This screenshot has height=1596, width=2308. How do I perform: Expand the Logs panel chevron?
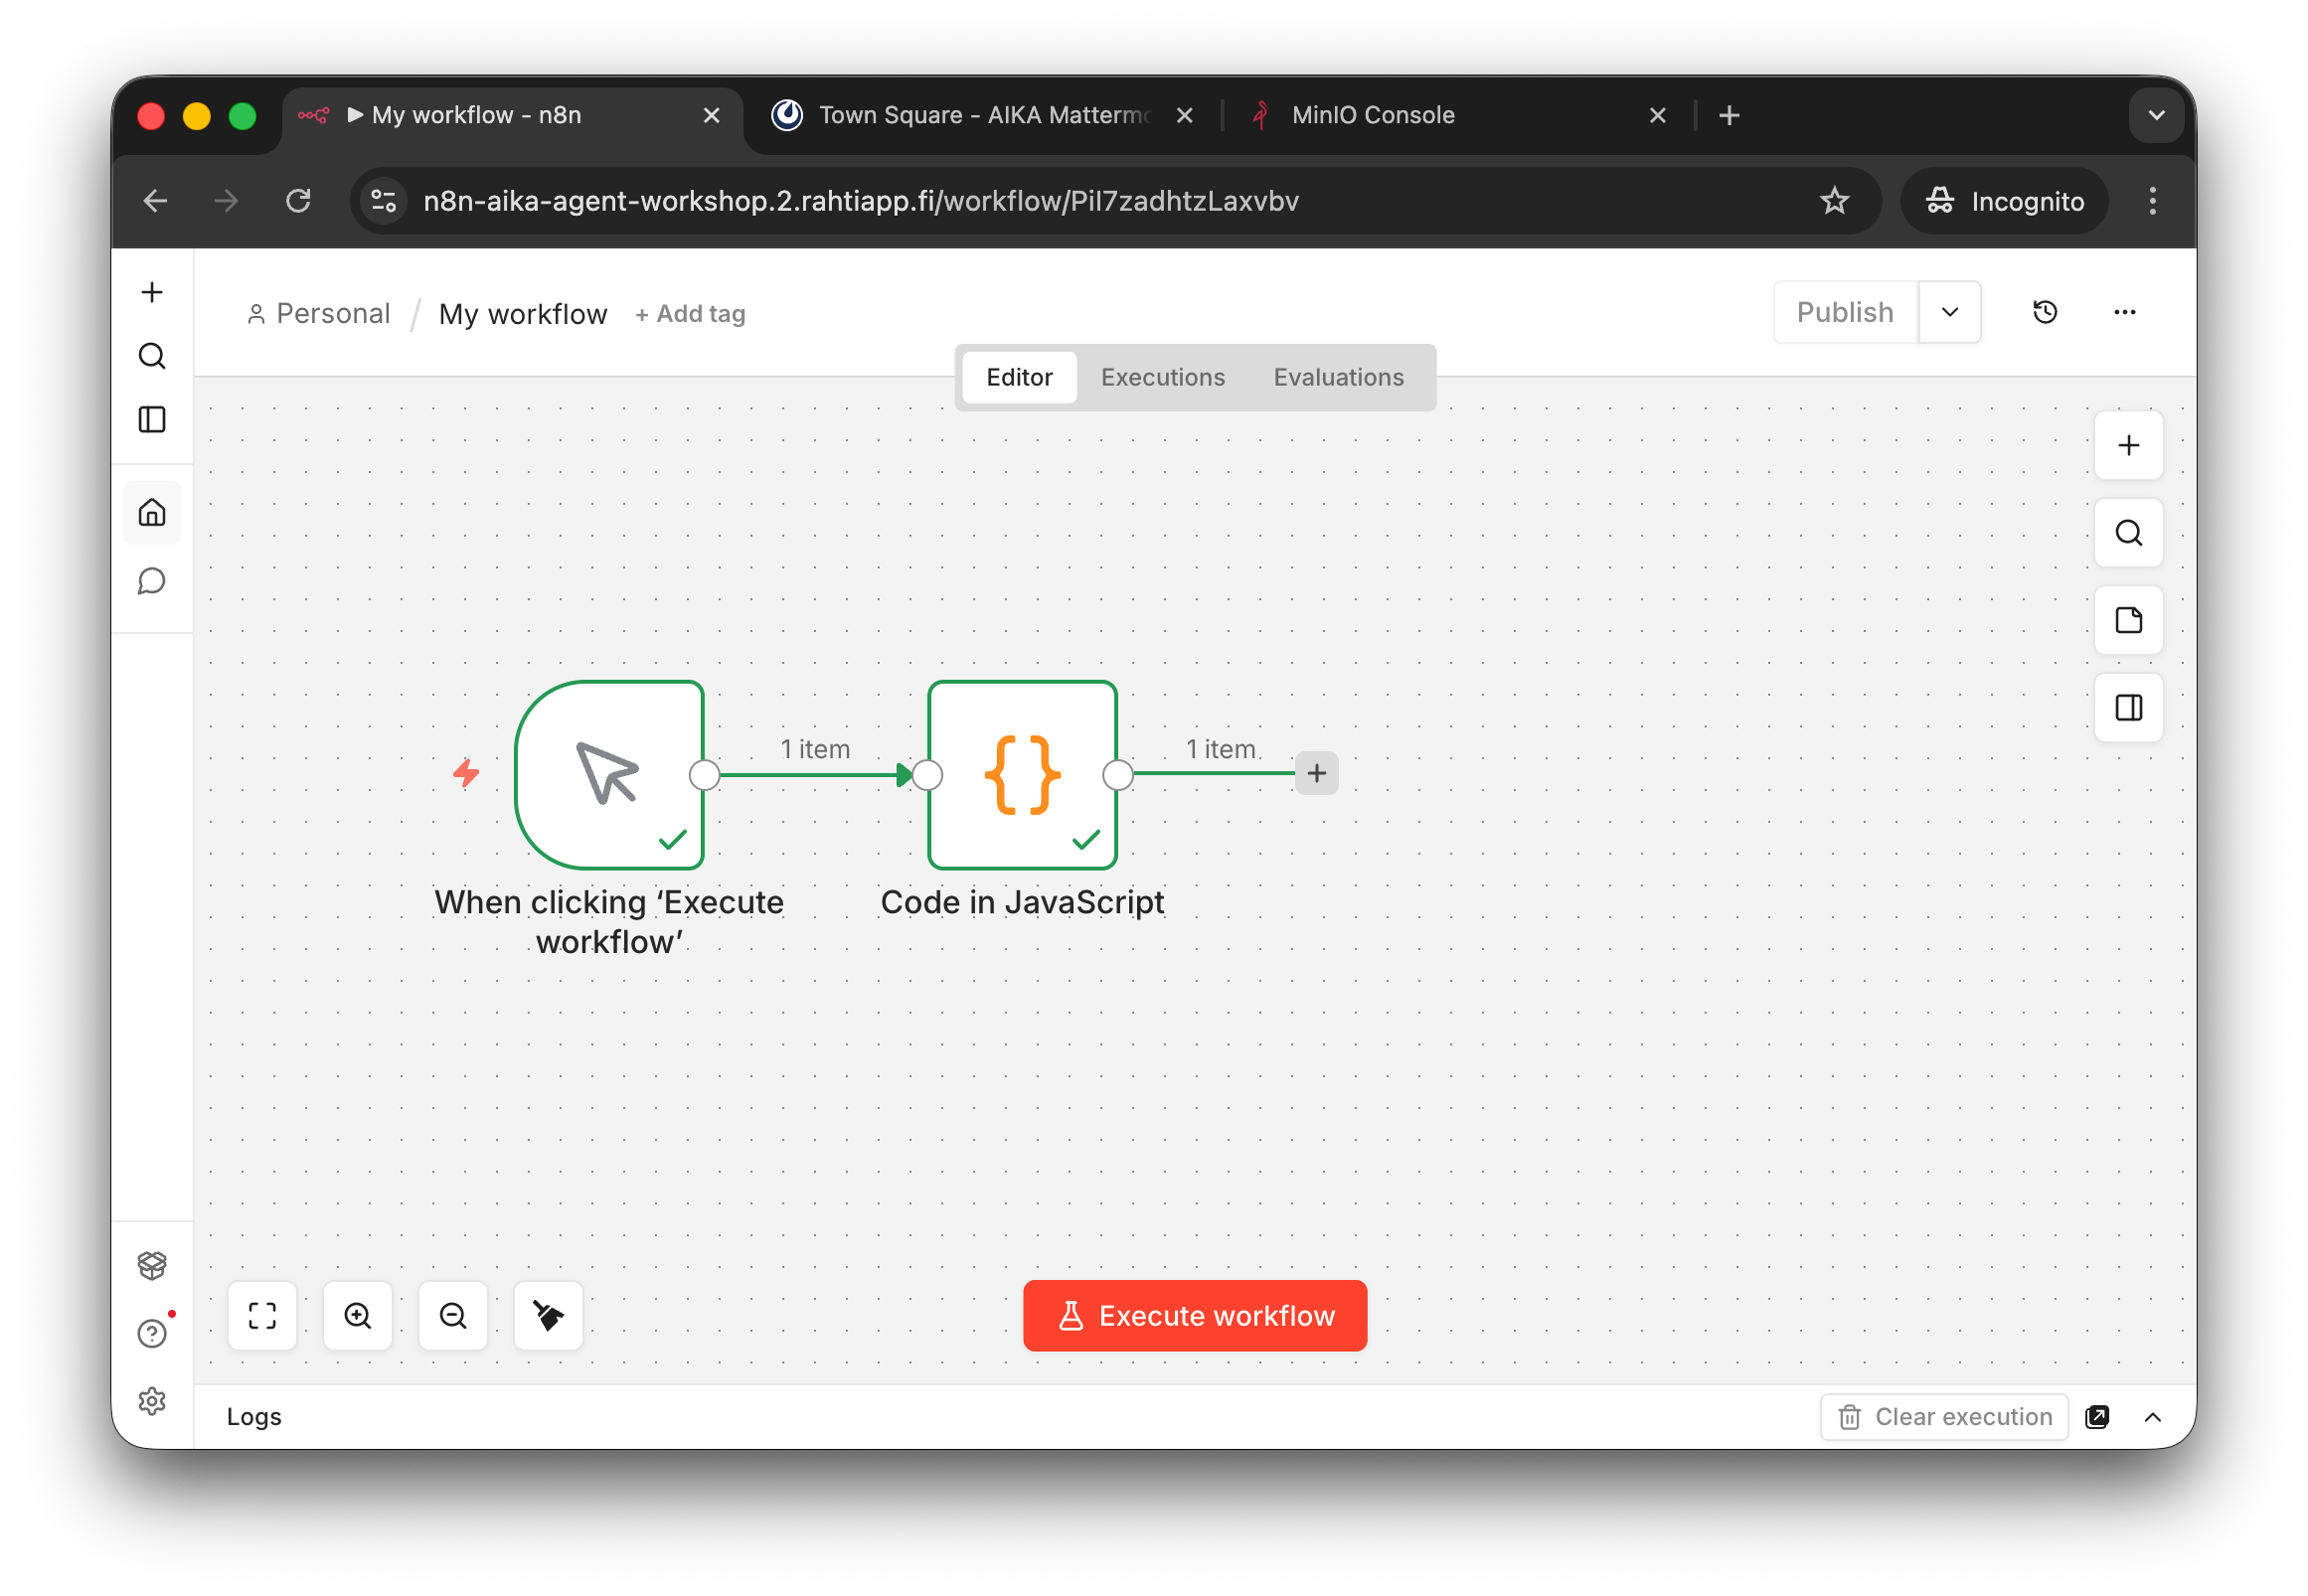click(2153, 1416)
